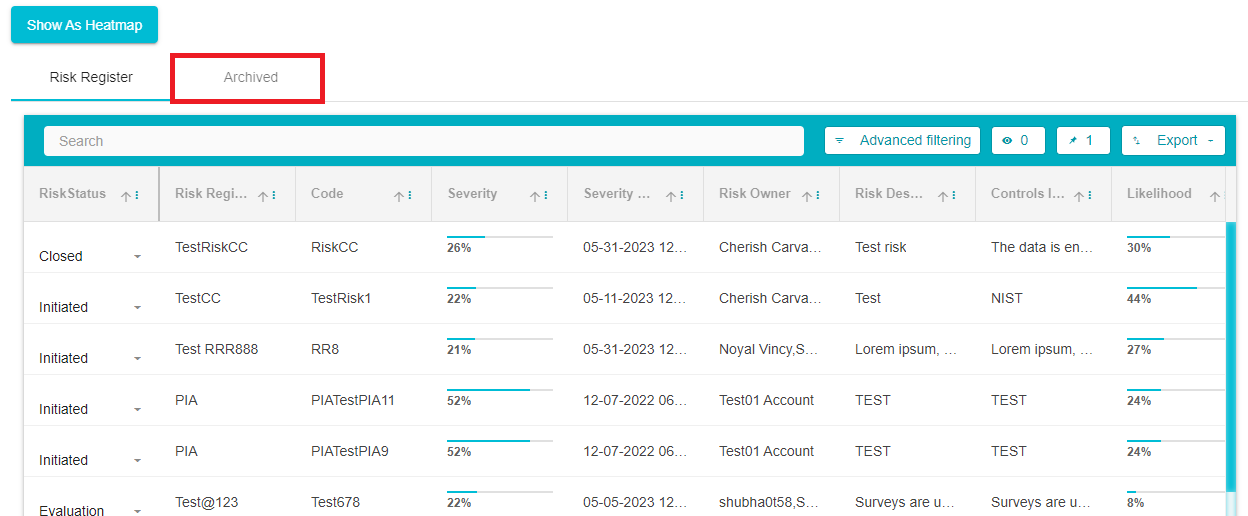Sort the Likelihood column arrow
This screenshot has height=516, width=1248.
tap(1215, 196)
